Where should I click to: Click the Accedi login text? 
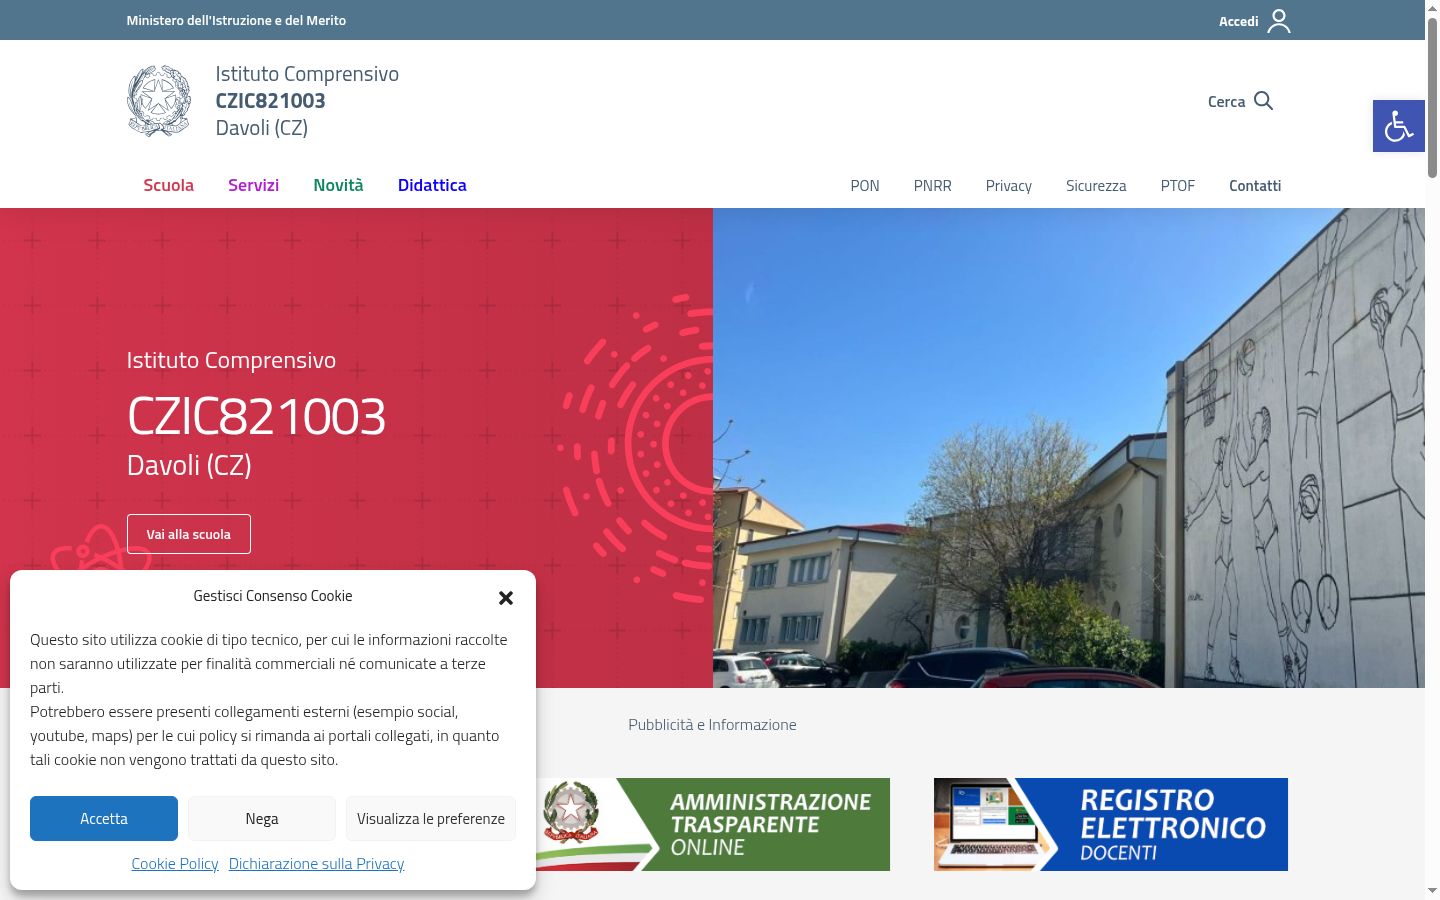click(1238, 21)
